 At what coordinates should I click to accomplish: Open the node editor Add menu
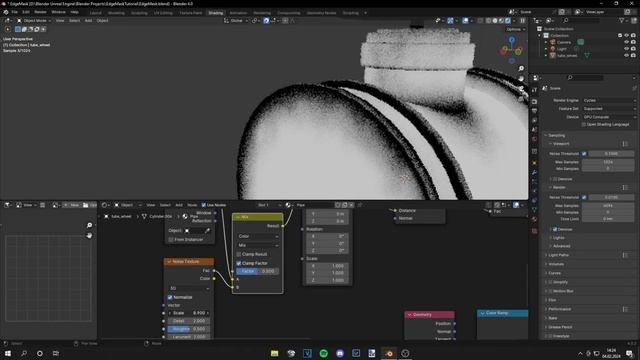coord(179,205)
